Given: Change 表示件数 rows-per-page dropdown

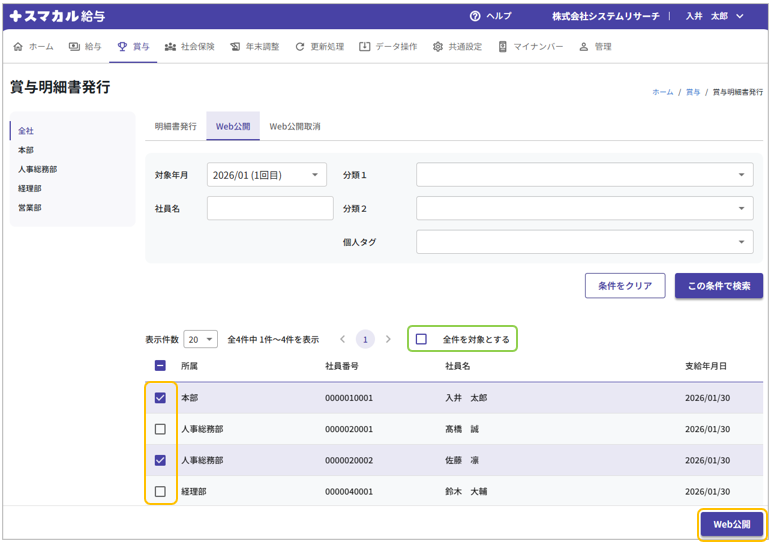Looking at the screenshot, I should 200,340.
